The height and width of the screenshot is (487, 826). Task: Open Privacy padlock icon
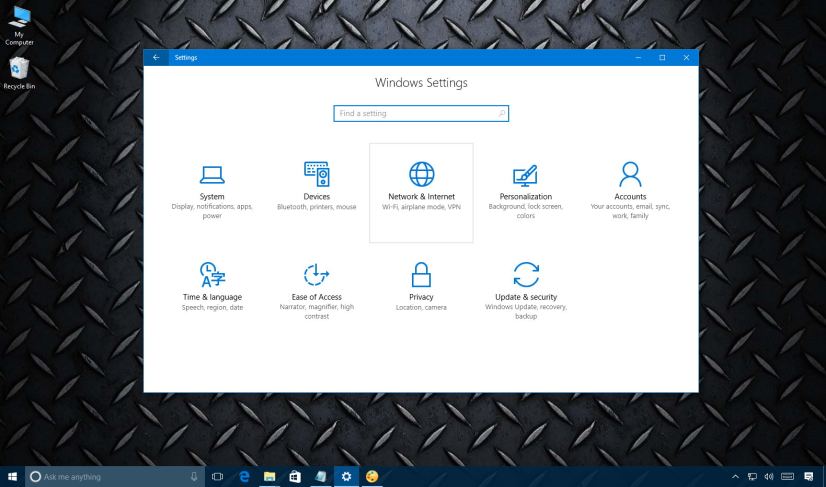click(421, 275)
